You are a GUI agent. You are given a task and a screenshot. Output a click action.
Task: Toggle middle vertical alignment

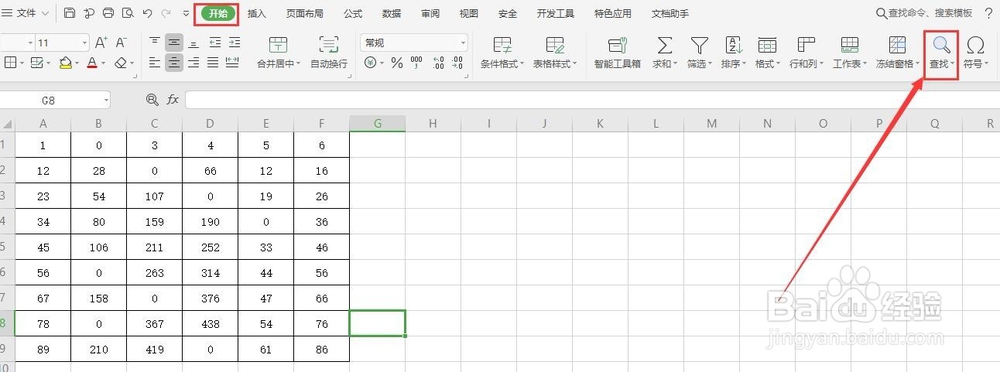(x=173, y=43)
